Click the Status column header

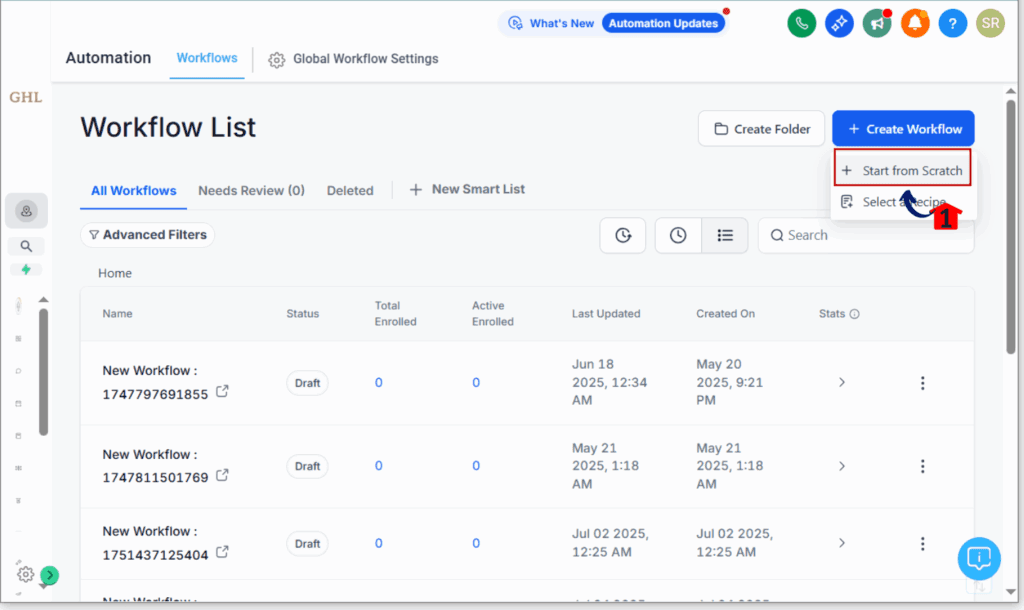tap(302, 314)
